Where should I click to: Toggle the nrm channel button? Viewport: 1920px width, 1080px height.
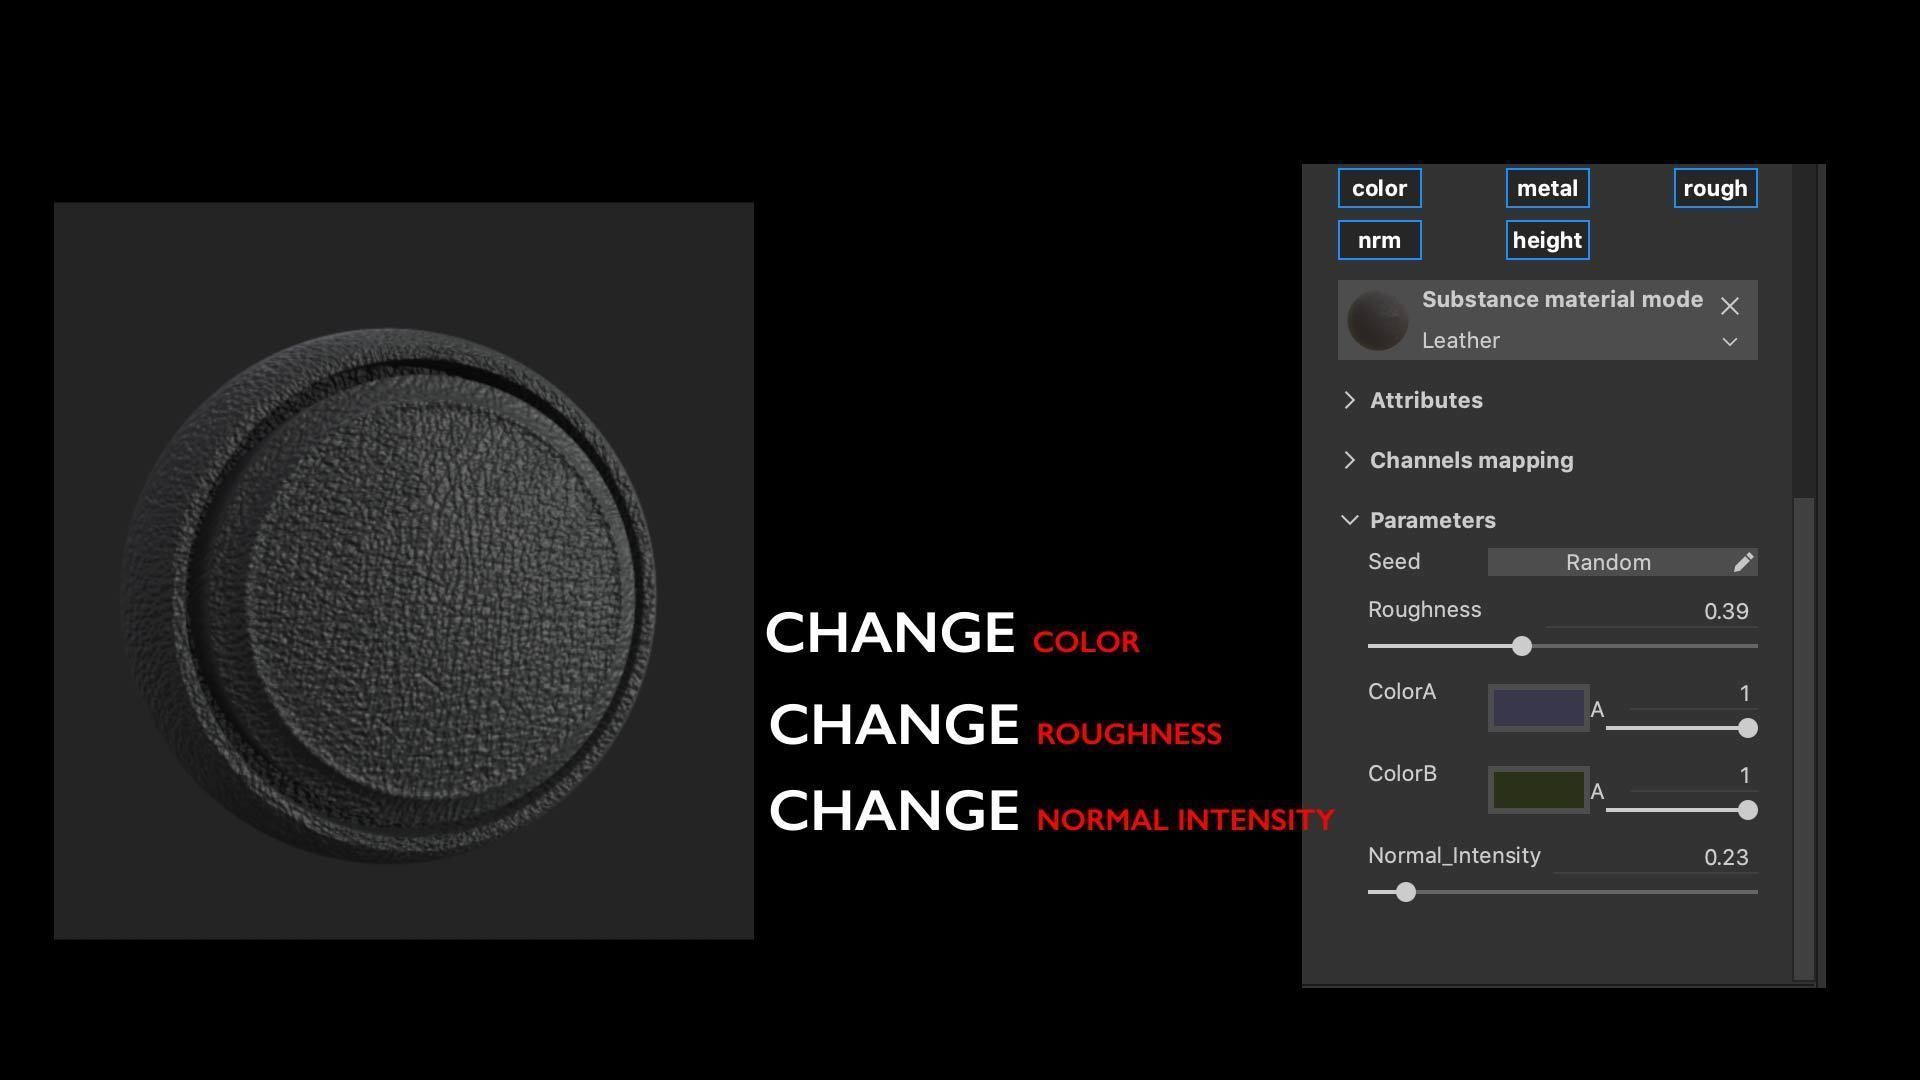pyautogui.click(x=1379, y=240)
